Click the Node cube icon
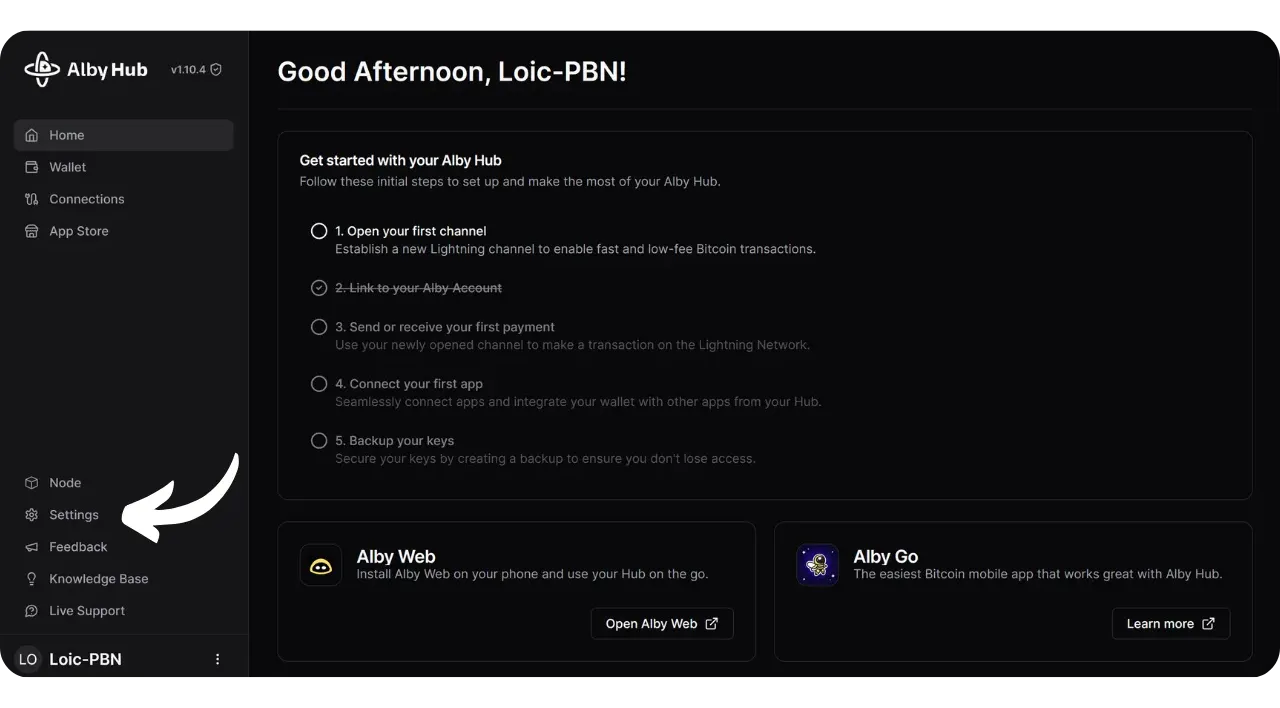 pyautogui.click(x=31, y=483)
